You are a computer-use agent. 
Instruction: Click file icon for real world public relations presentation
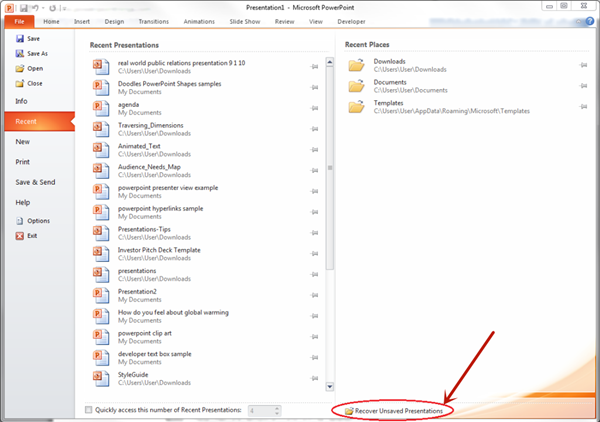101,67
